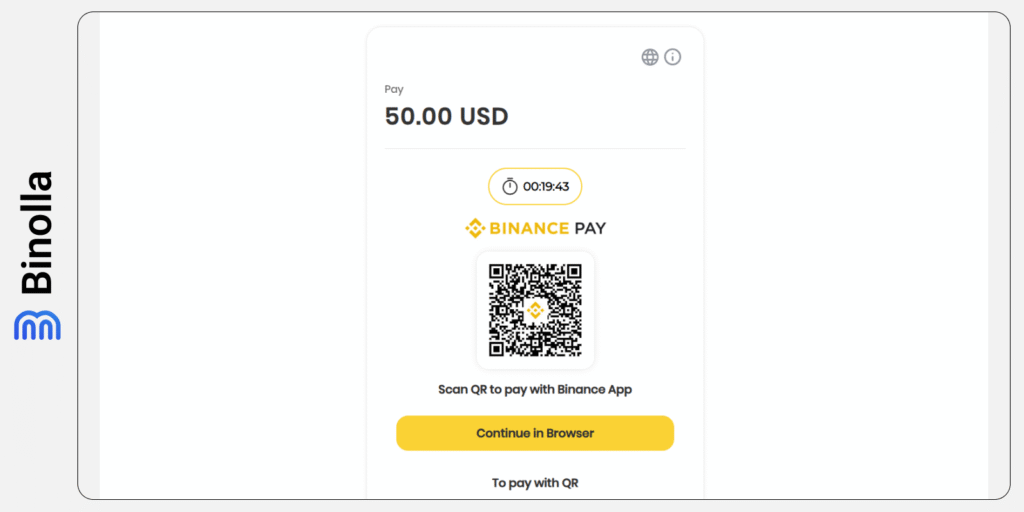Click the top-left corner square of the QR code
The width and height of the screenshot is (1024, 512).
click(500, 275)
